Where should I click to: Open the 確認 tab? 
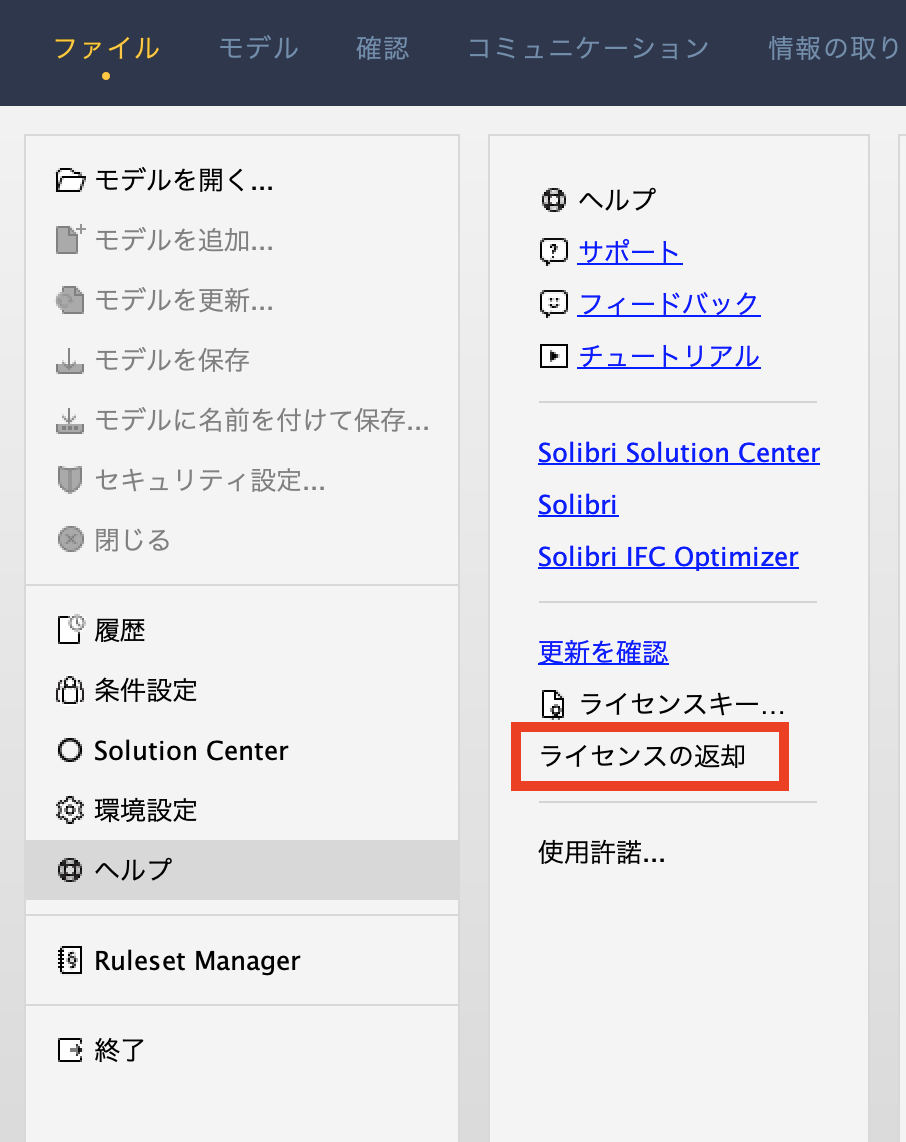coord(382,48)
